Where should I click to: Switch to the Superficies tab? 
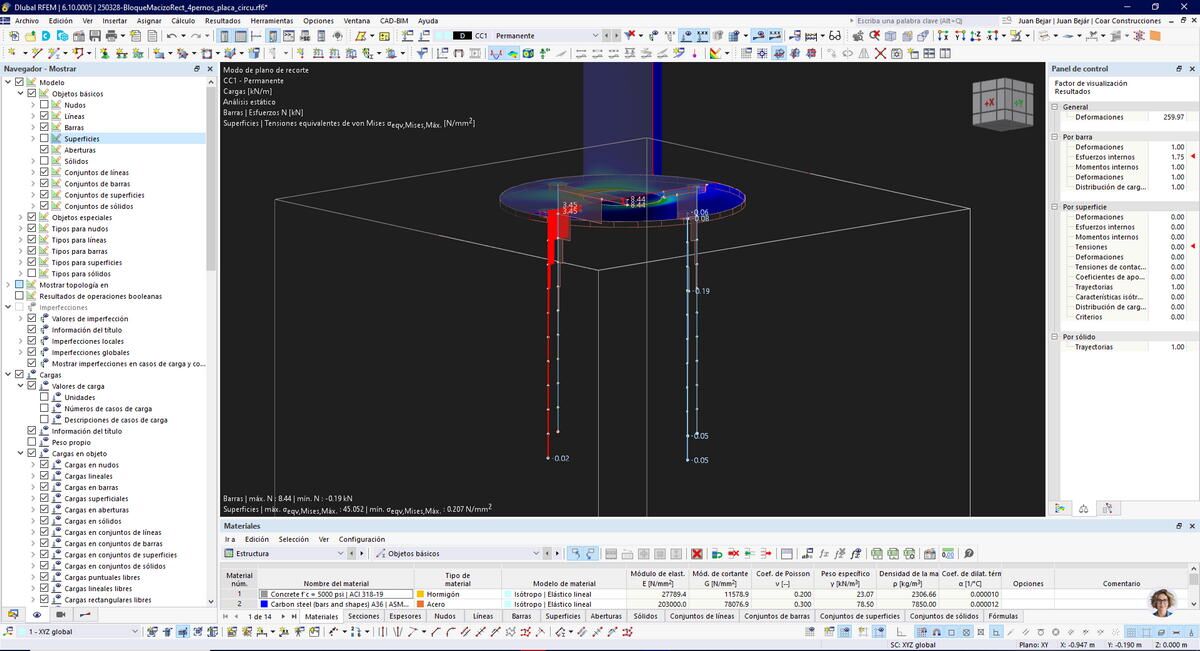pos(563,617)
